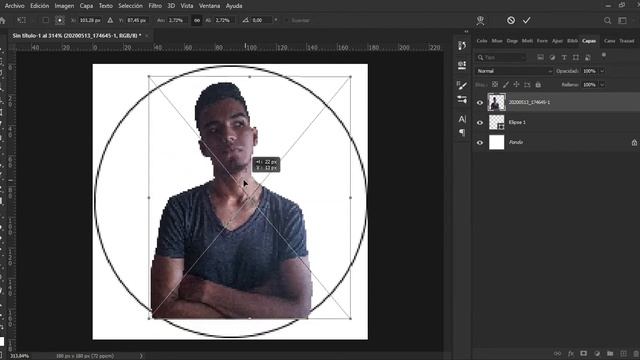Toggle the reference point checkbox
Screen dimensions: 640x360
[46, 20]
